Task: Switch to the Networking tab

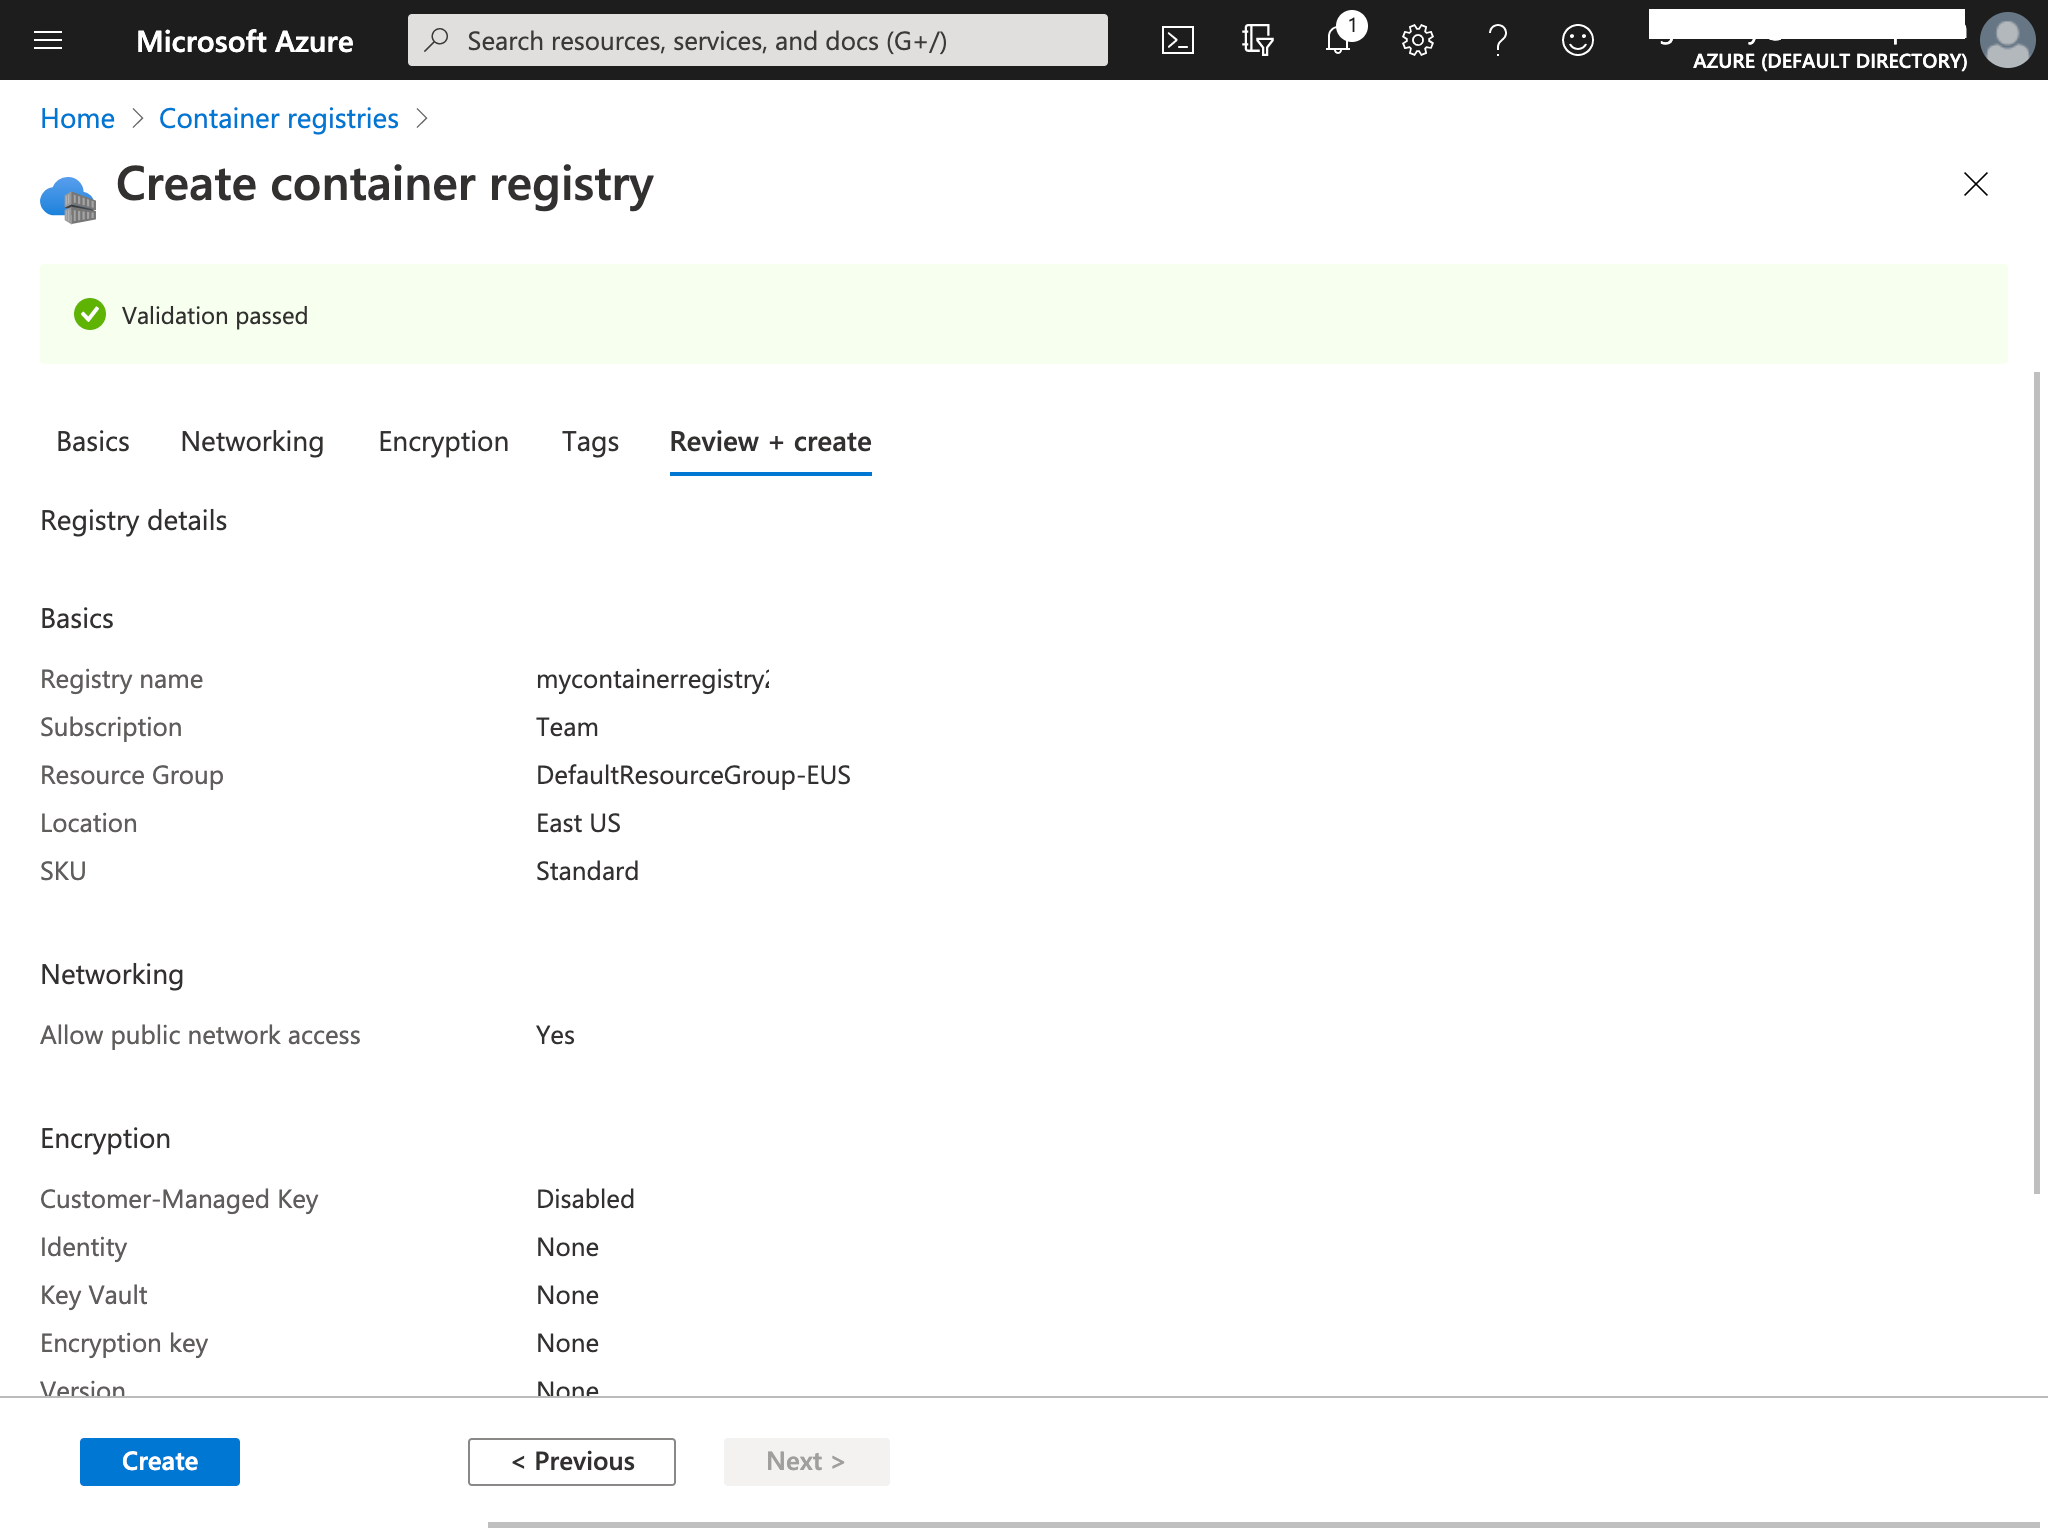Action: [252, 439]
